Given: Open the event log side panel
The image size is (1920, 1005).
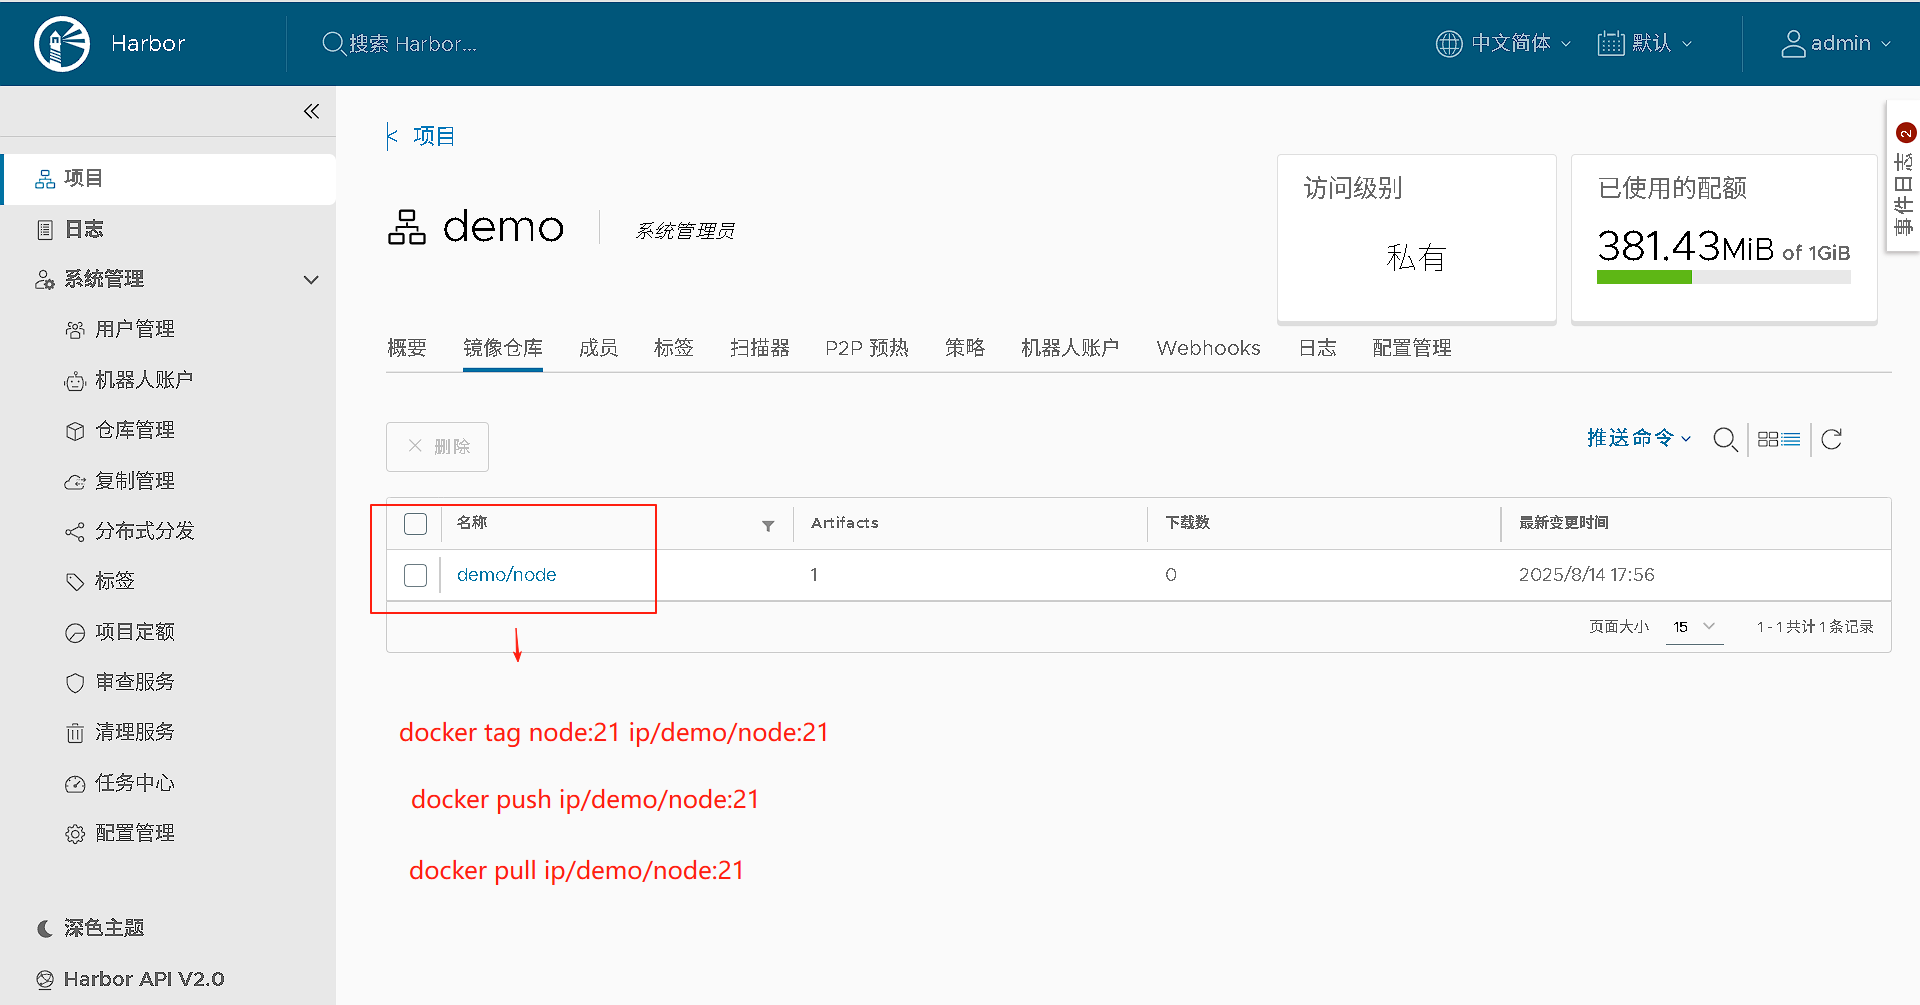Looking at the screenshot, I should click(x=1903, y=176).
